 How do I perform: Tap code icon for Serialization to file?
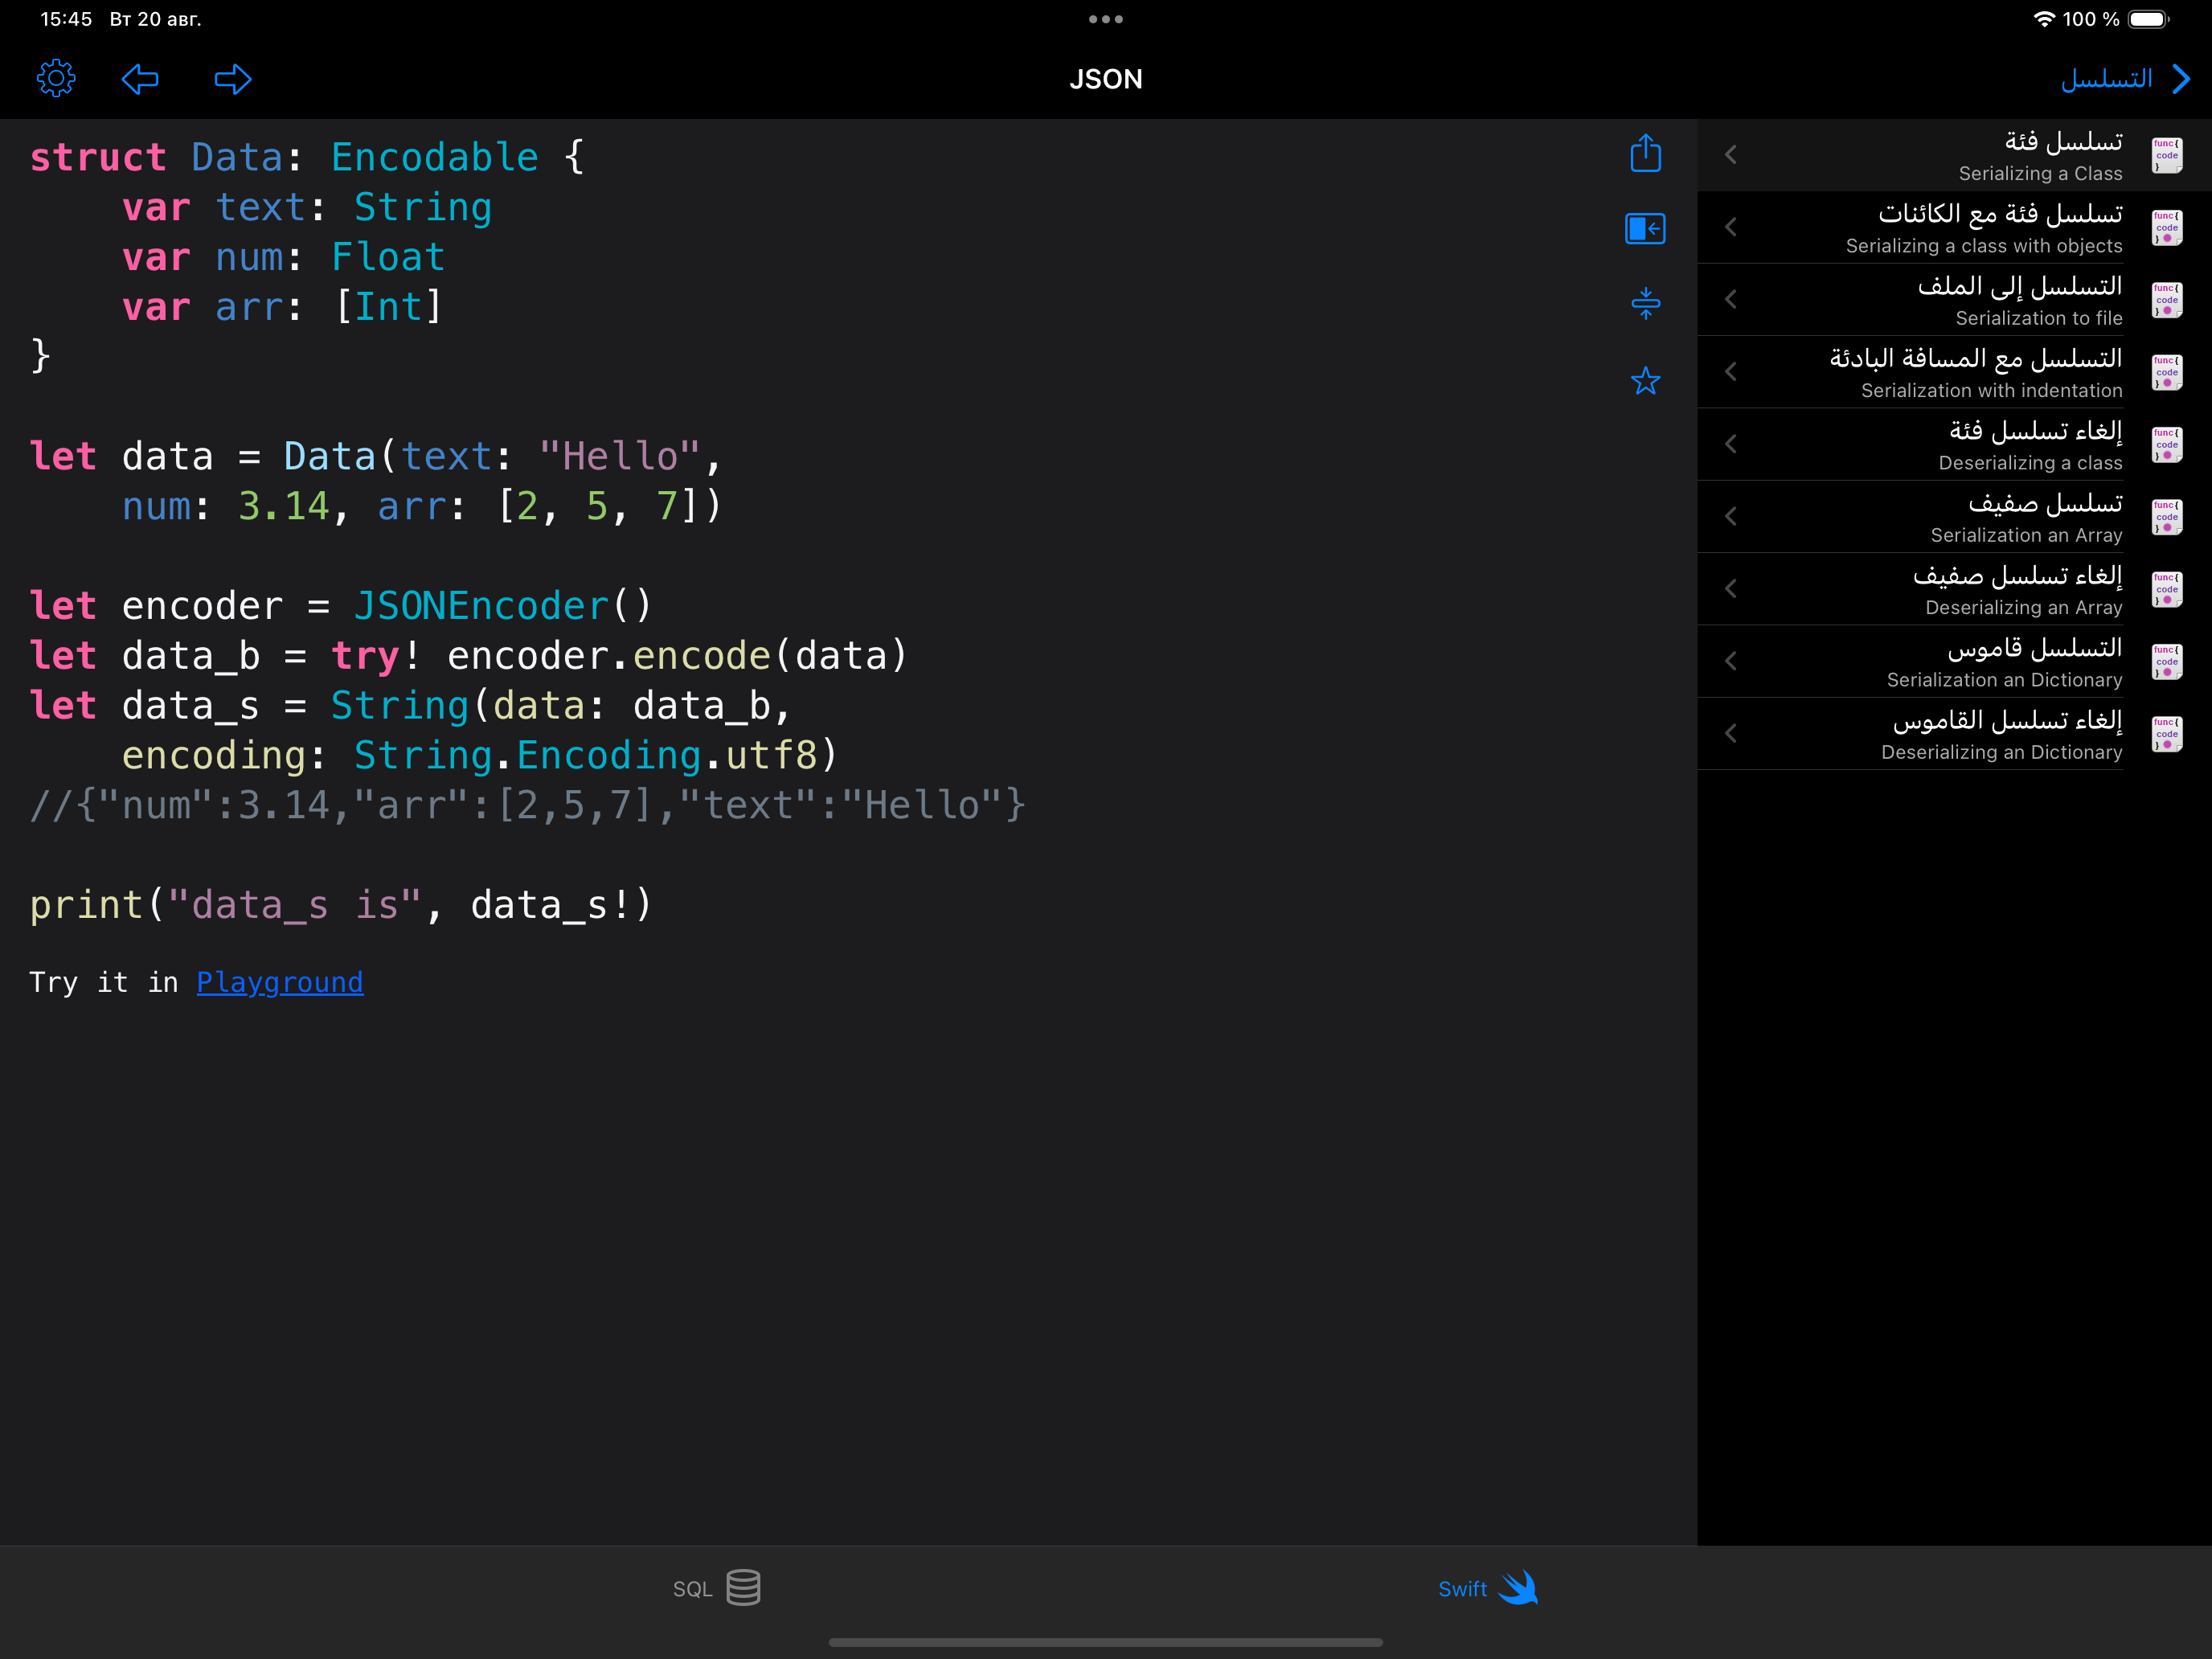click(2167, 300)
